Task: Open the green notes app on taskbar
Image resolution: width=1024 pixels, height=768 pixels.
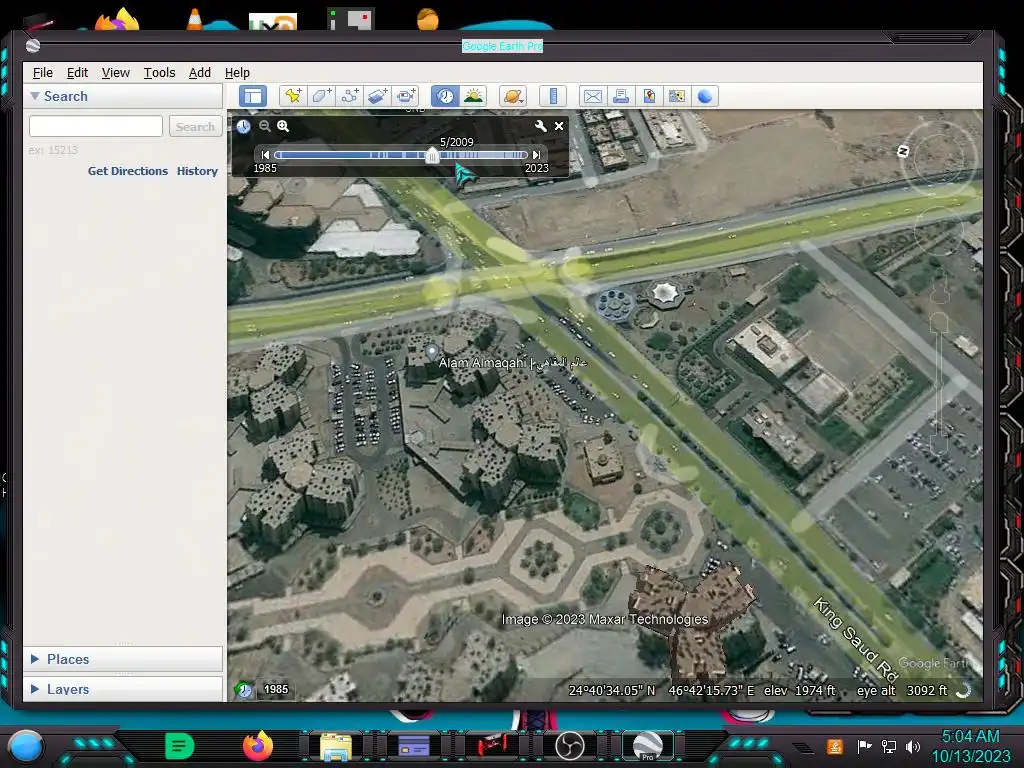Action: tap(180, 746)
